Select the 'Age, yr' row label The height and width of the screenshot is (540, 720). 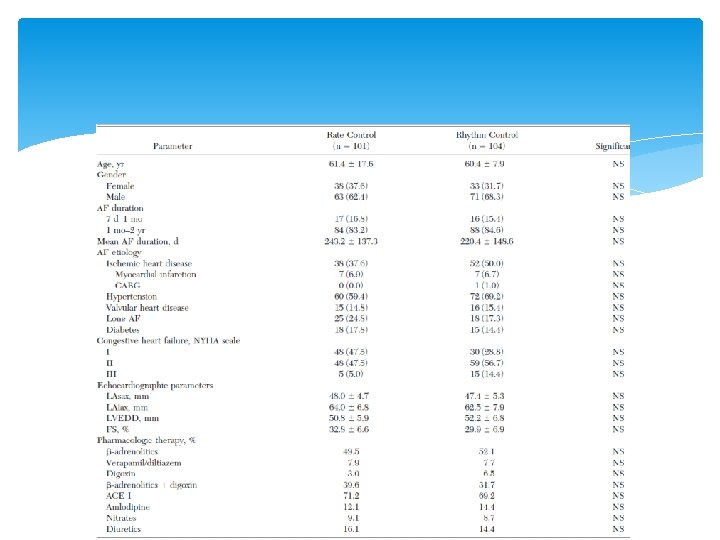111,164
